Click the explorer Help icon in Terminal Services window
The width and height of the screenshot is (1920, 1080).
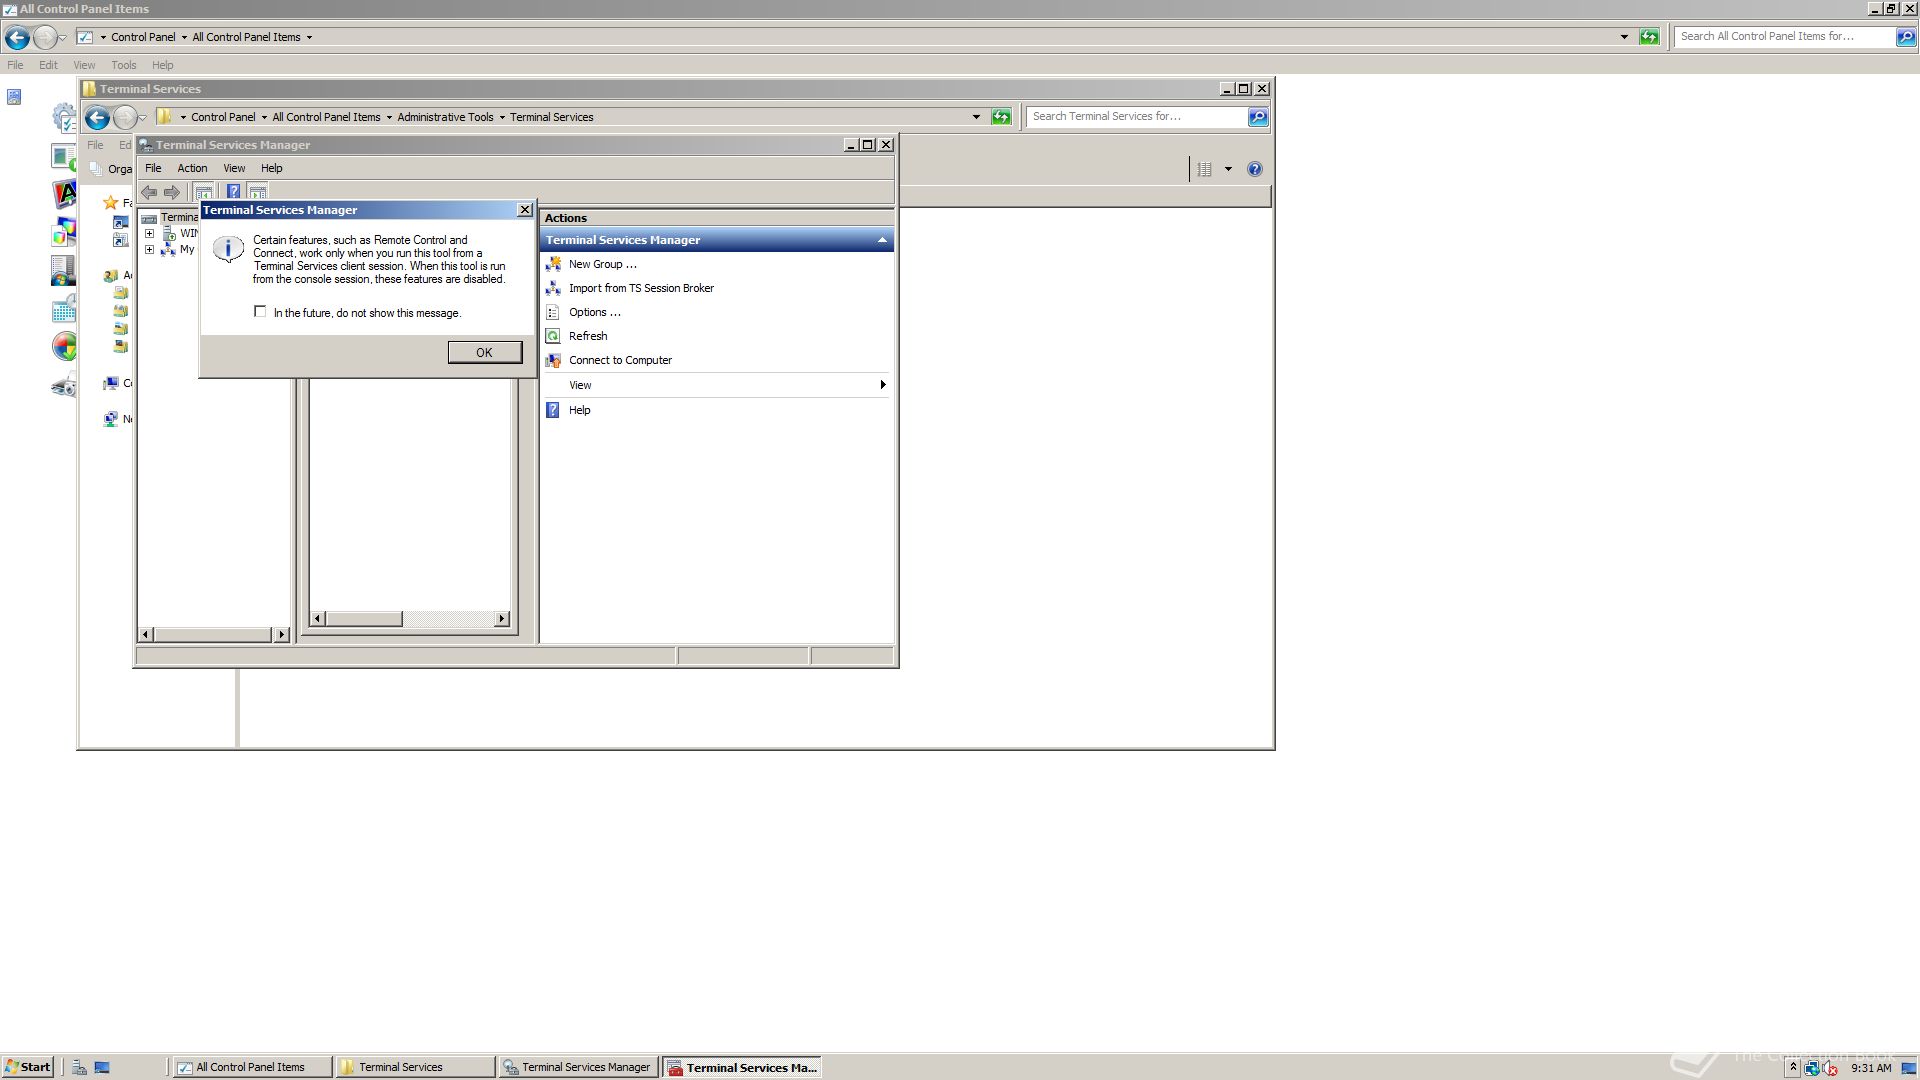click(x=1255, y=169)
